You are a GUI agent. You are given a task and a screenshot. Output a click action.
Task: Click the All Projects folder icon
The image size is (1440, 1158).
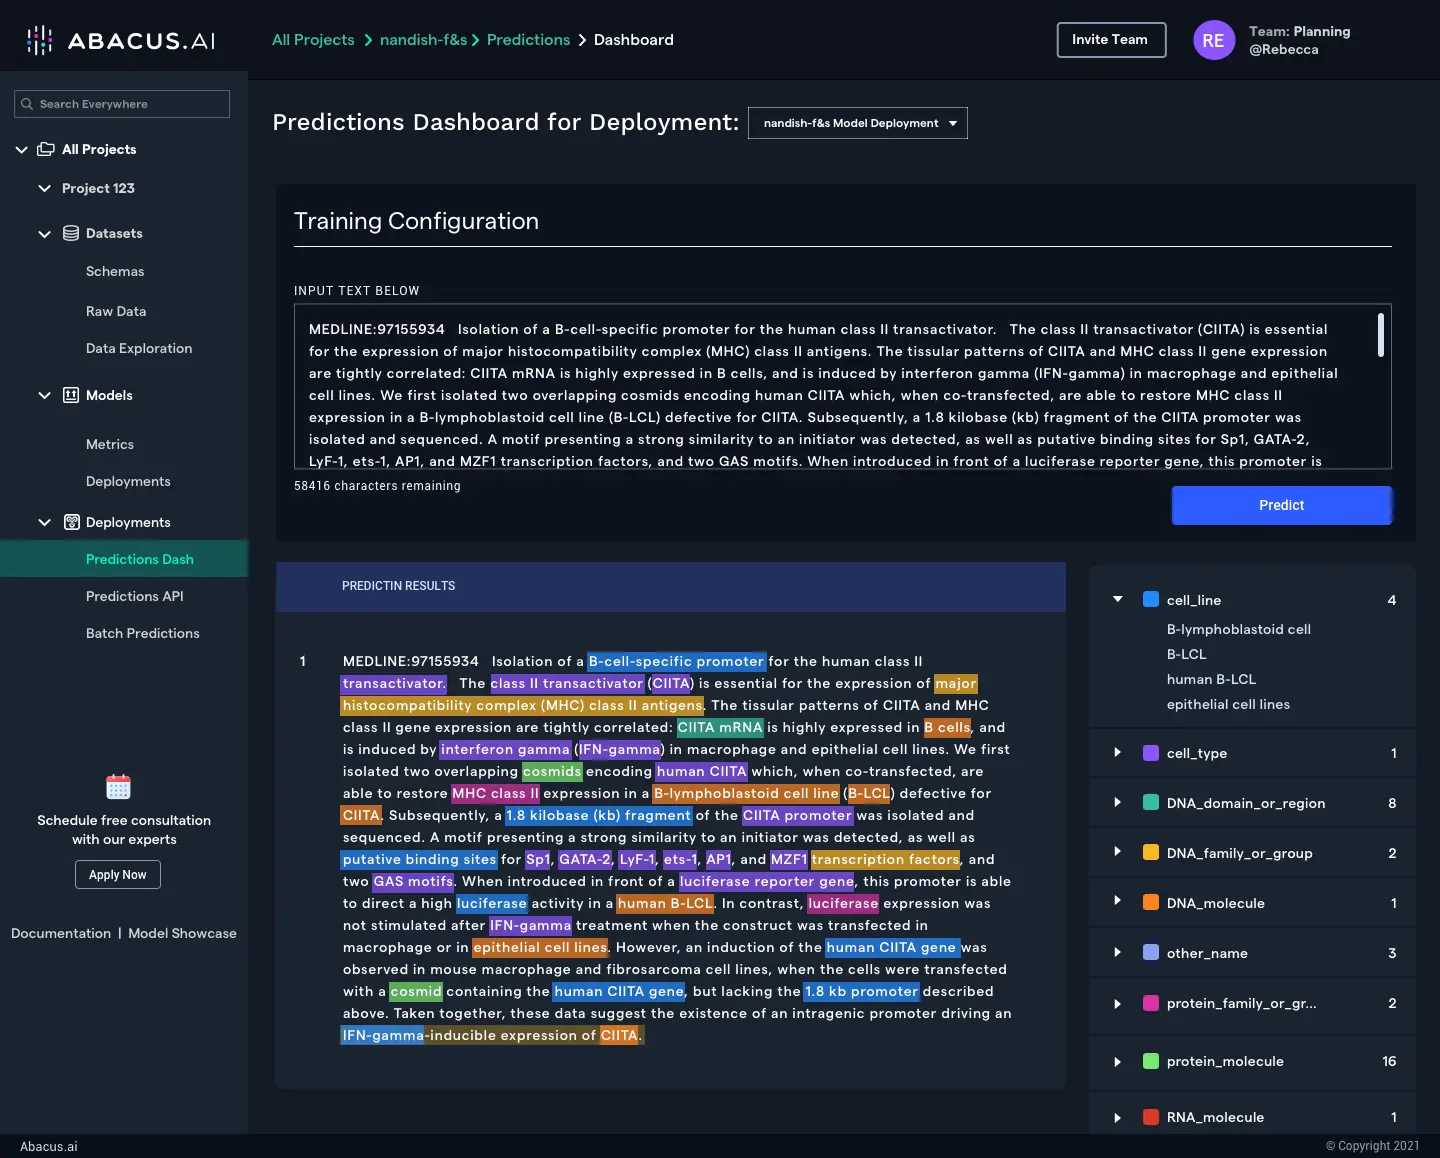pos(46,149)
